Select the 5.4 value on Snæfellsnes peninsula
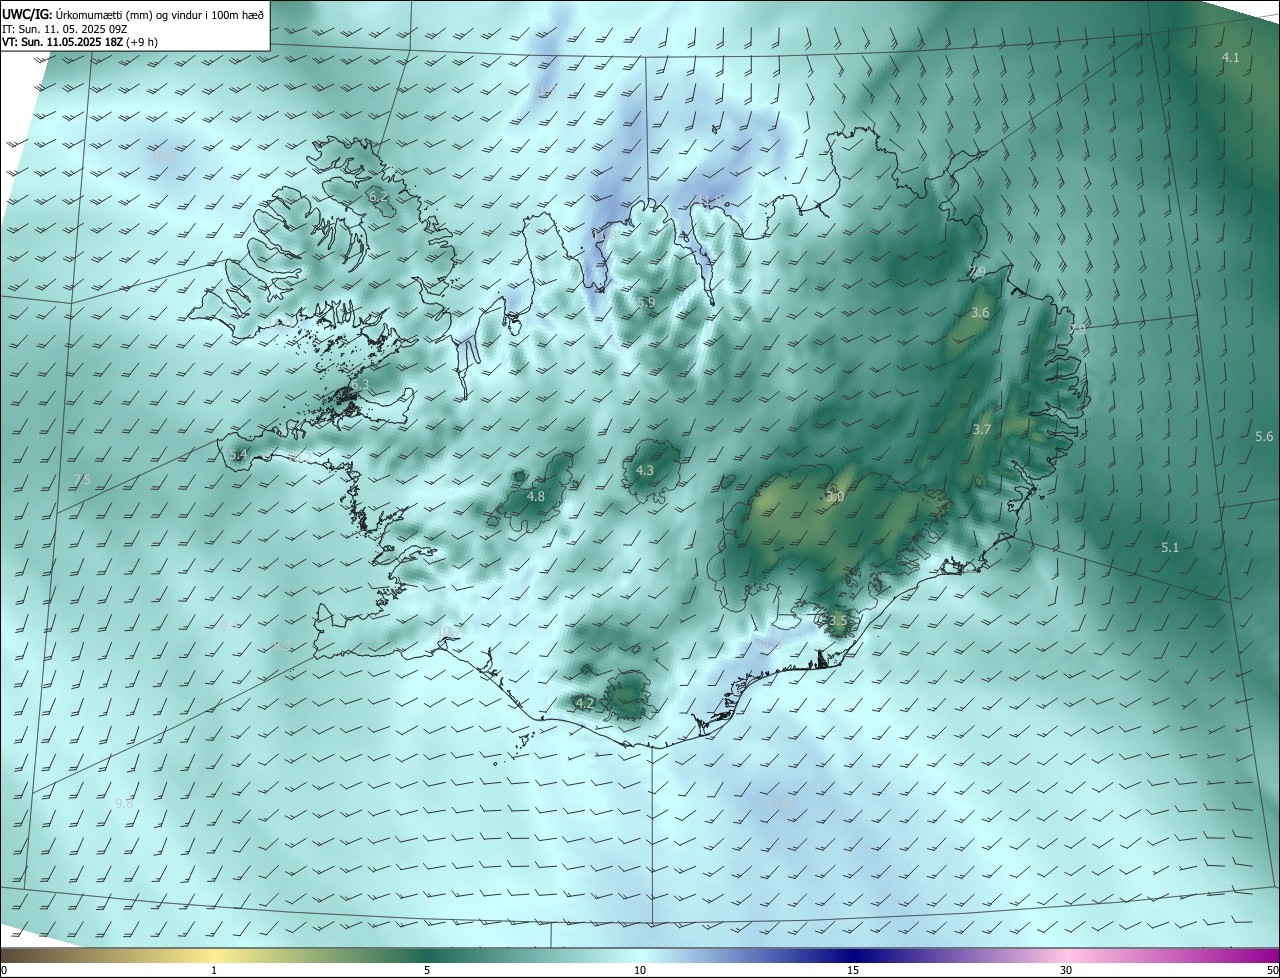The image size is (1280, 978). 238,455
